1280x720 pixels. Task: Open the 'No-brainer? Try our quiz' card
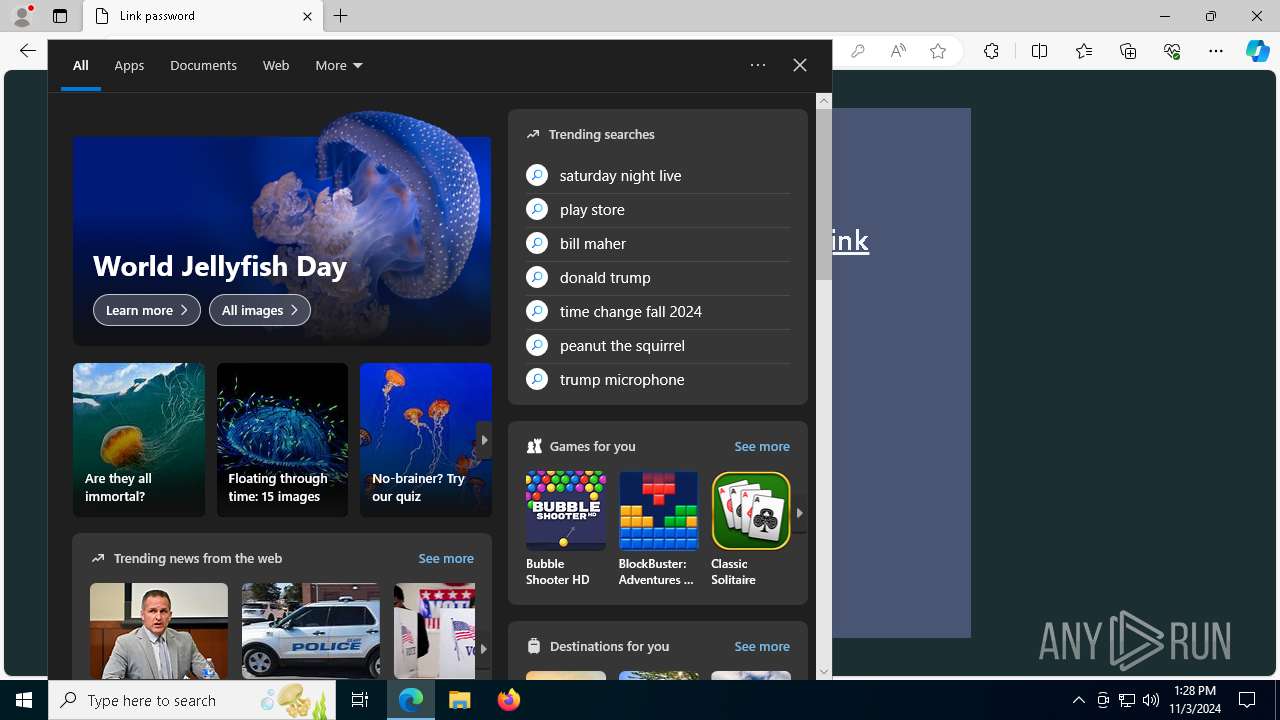tap(426, 440)
